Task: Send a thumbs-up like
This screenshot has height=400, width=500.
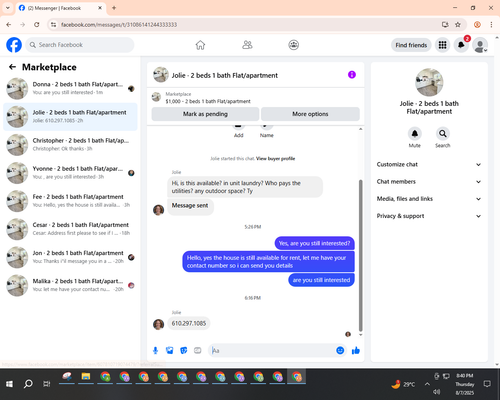Action: [356, 350]
